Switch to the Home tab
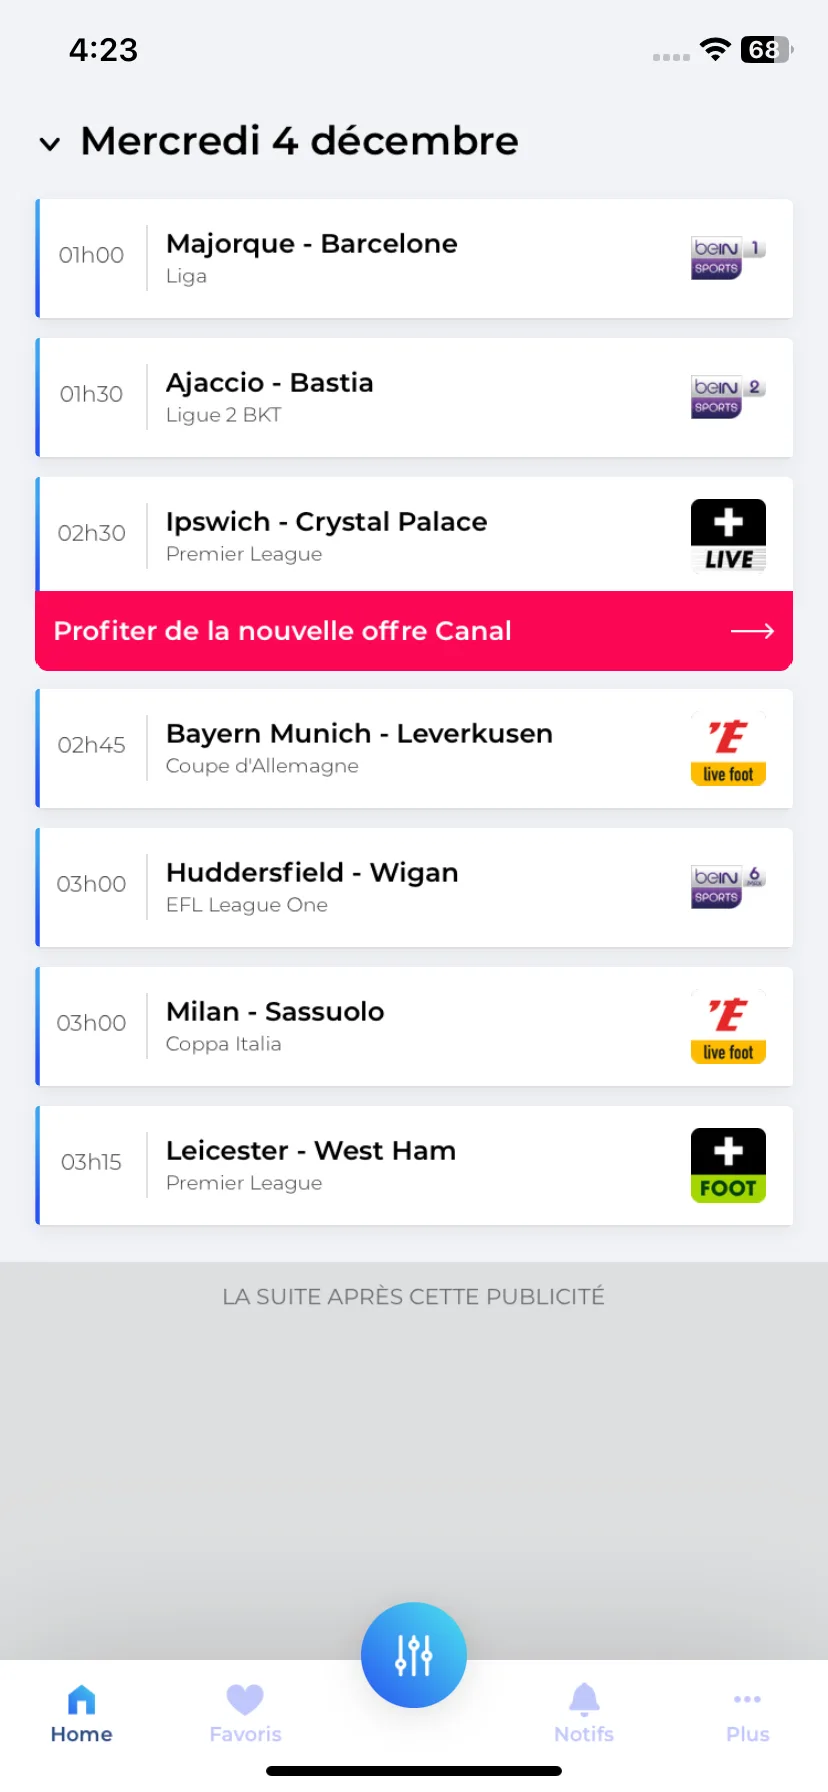828x1792 pixels. [82, 1715]
